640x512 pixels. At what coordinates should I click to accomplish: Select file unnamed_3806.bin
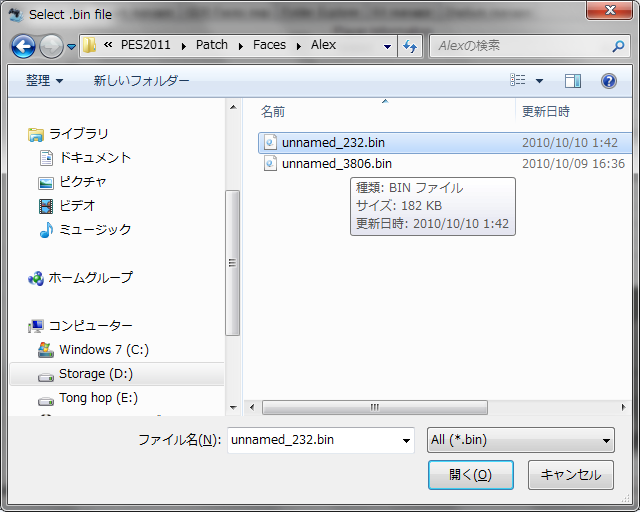pos(445,164)
